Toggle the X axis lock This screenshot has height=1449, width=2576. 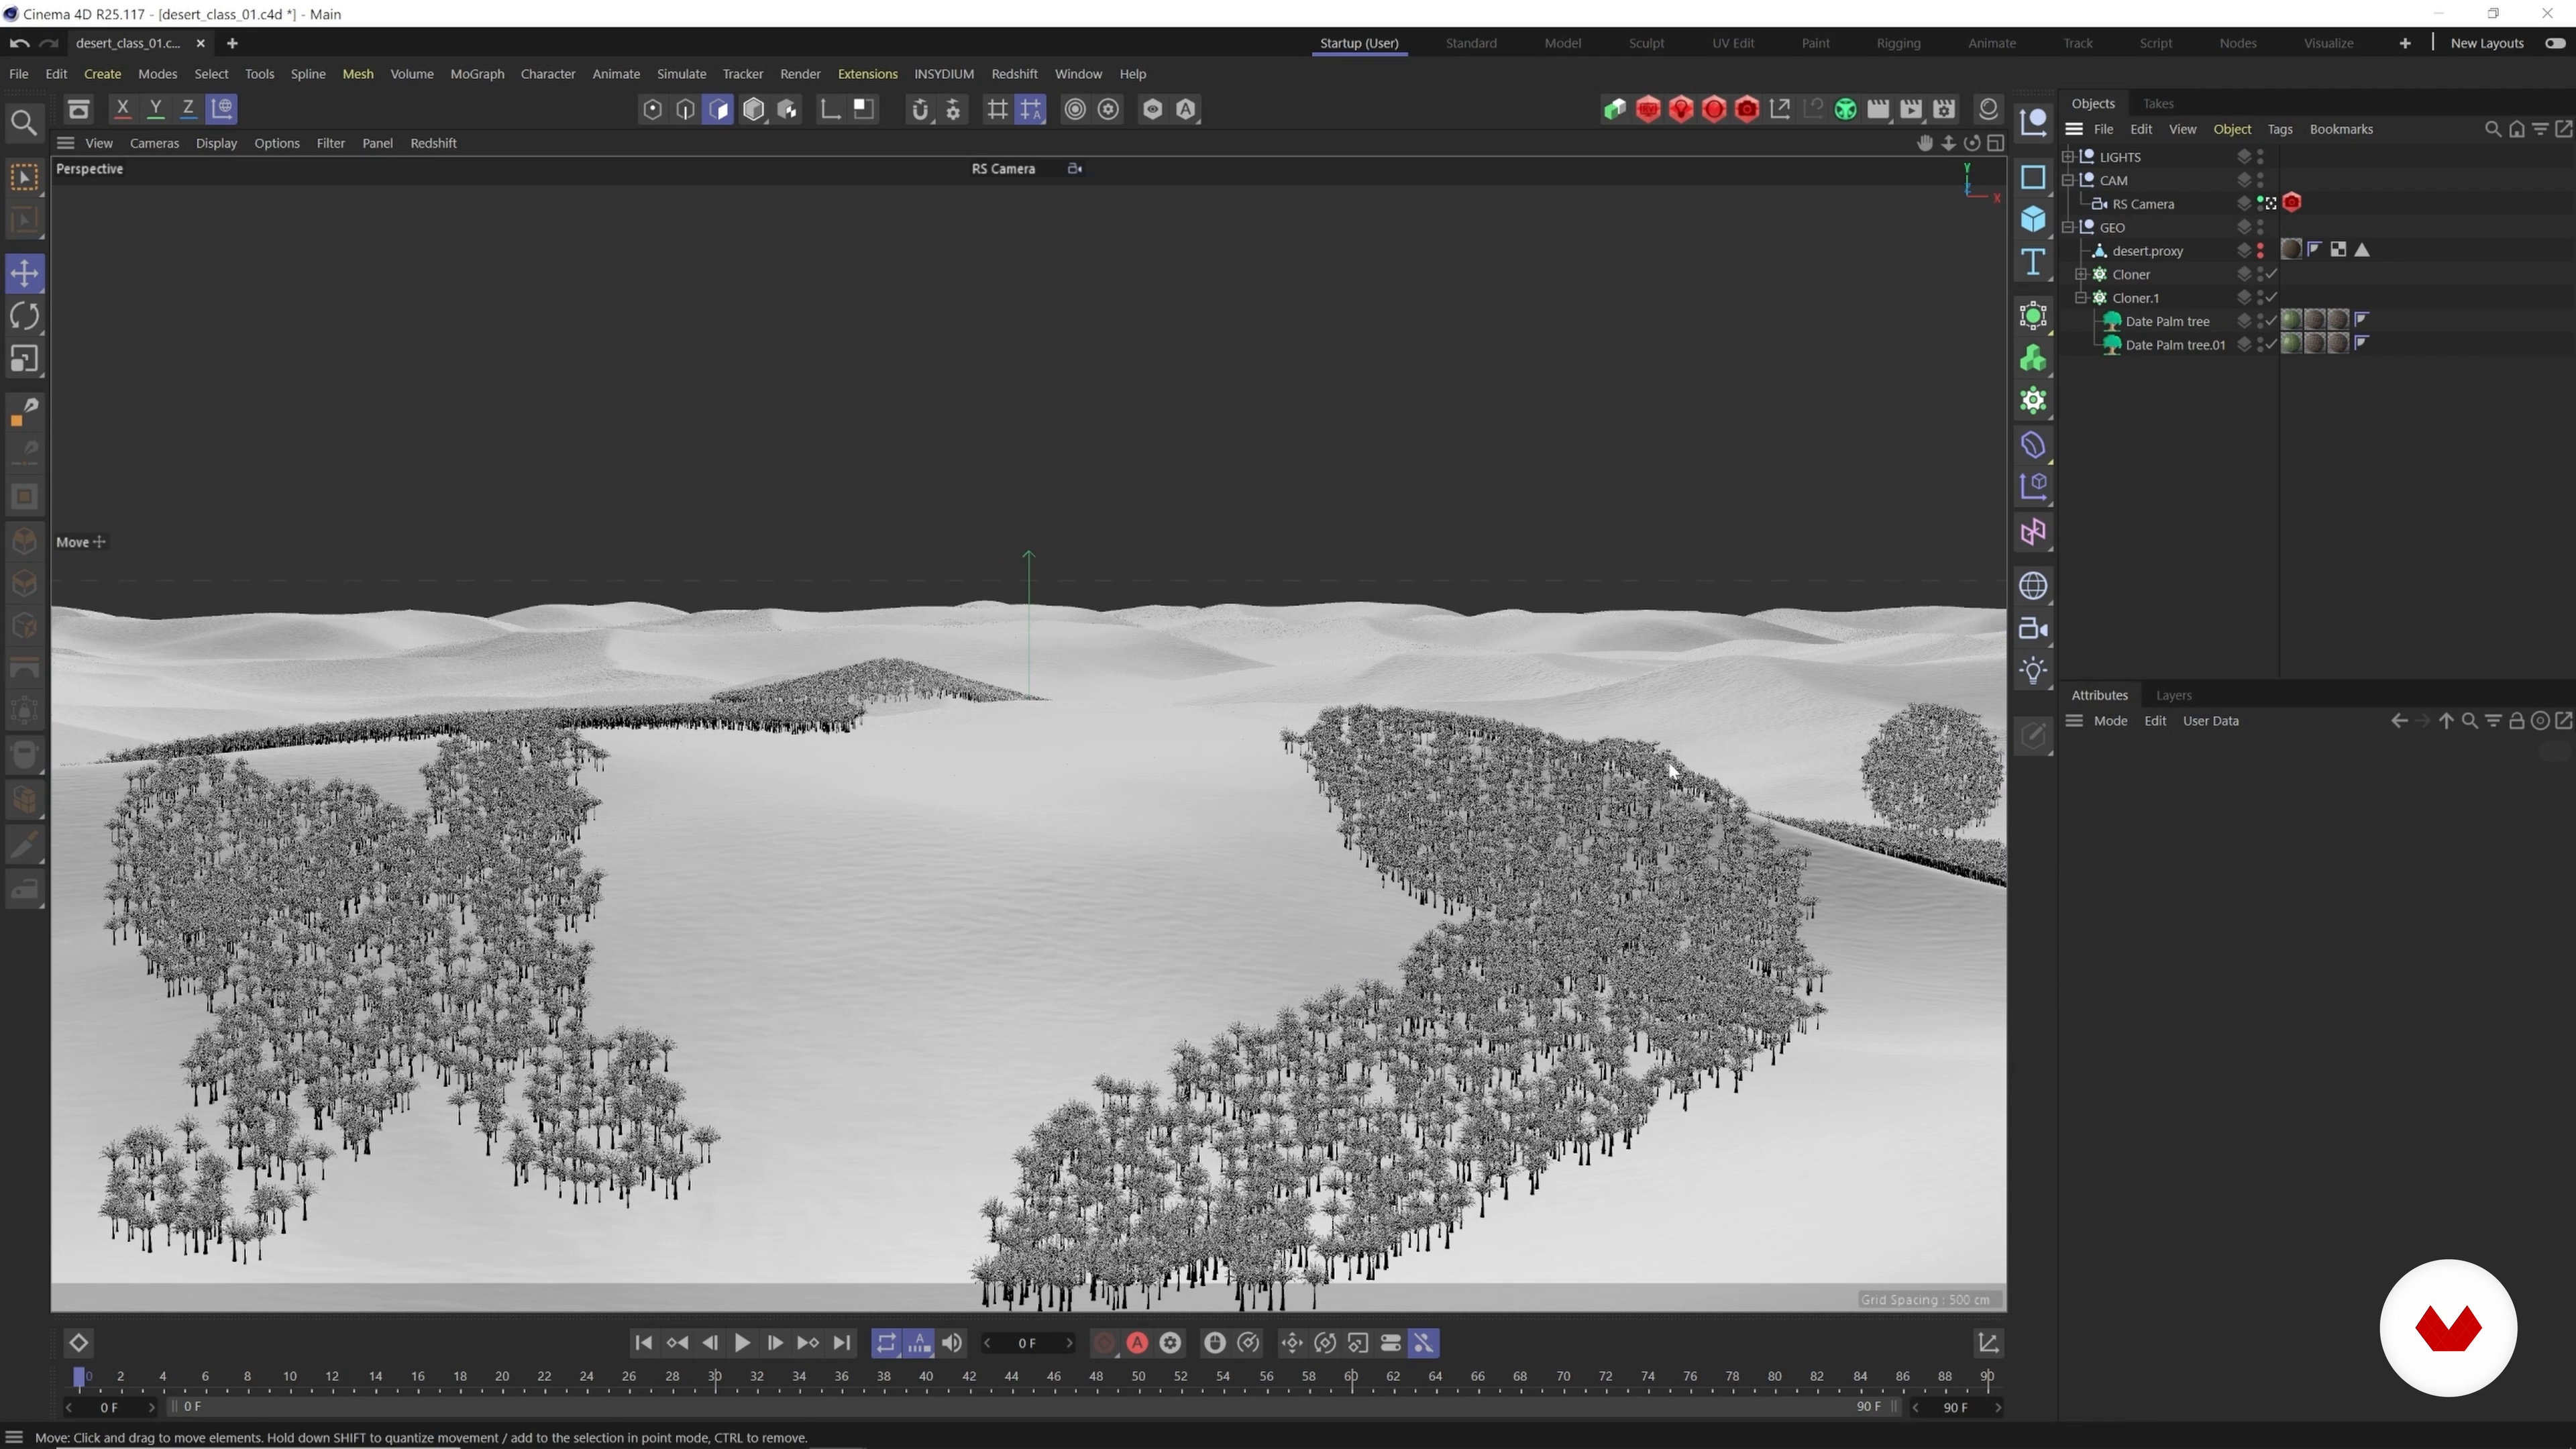pyautogui.click(x=122, y=109)
